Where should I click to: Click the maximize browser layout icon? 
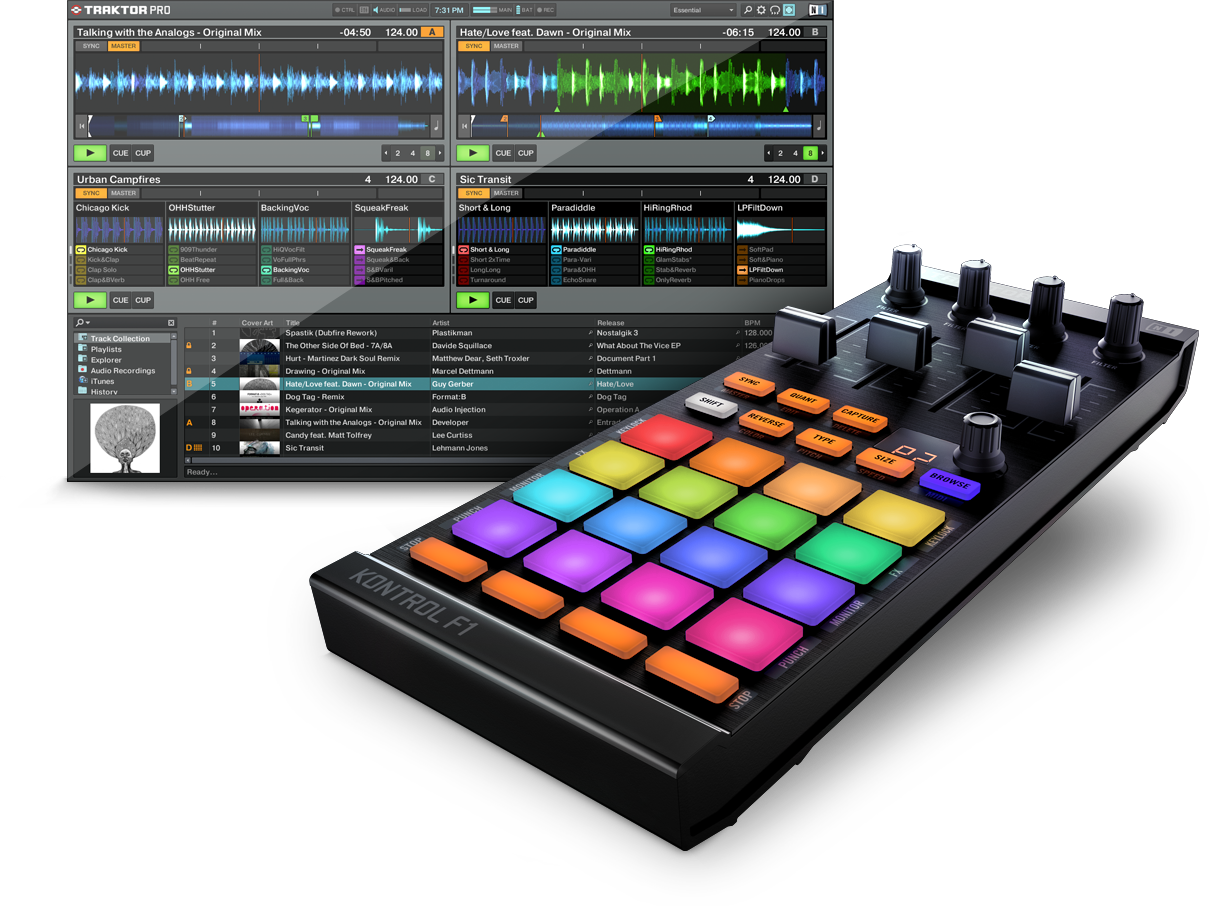pyautogui.click(x=789, y=10)
